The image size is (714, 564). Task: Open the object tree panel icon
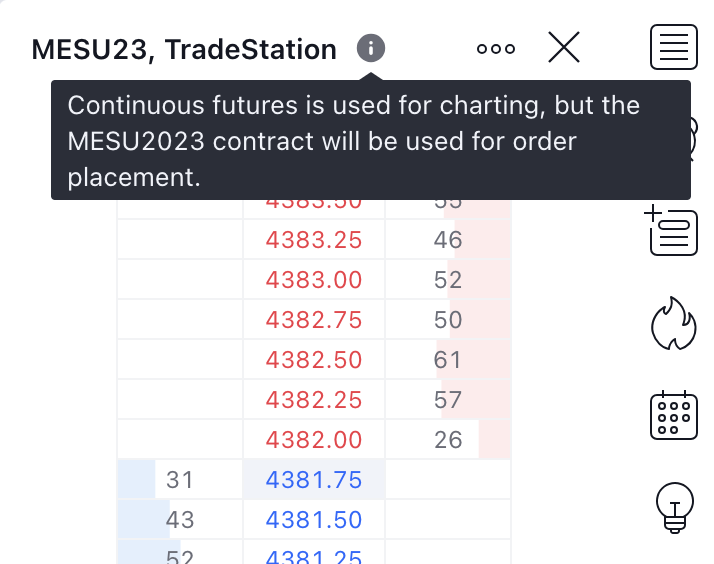[x=674, y=230]
